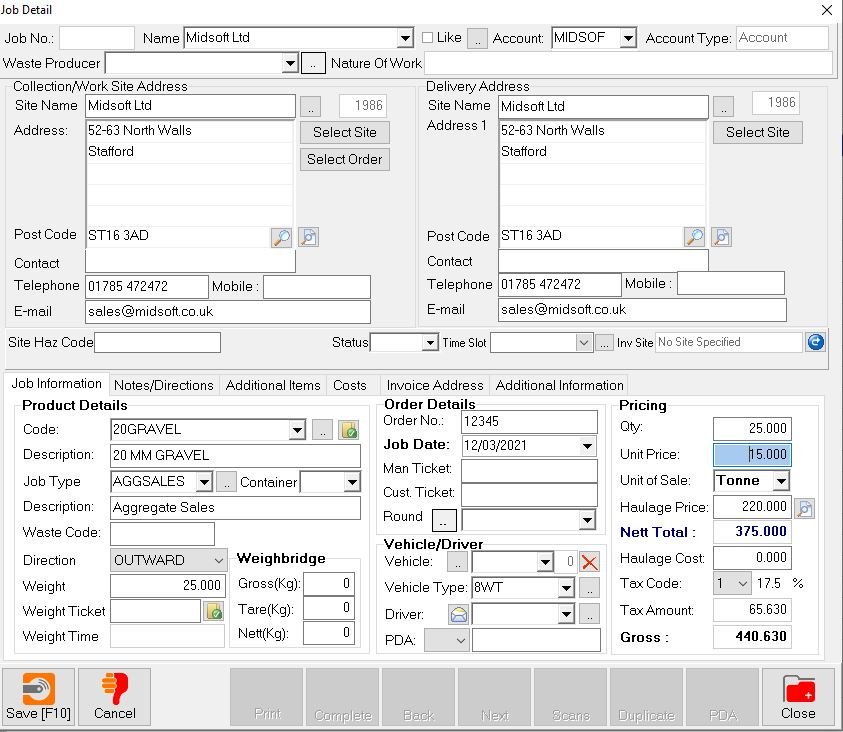Toggle the Like checkbox
843x732 pixels.
[x=427, y=37]
